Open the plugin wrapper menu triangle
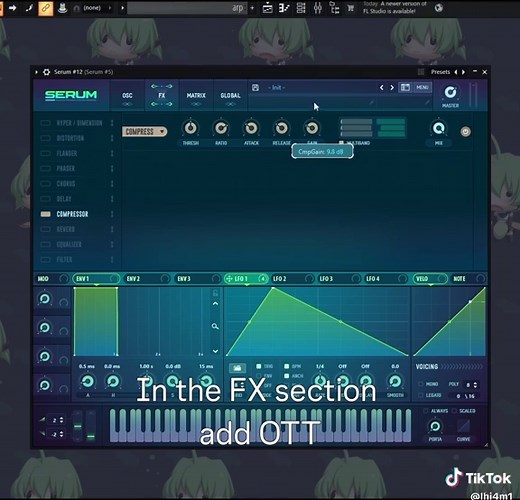The width and height of the screenshot is (520, 500). (36, 72)
